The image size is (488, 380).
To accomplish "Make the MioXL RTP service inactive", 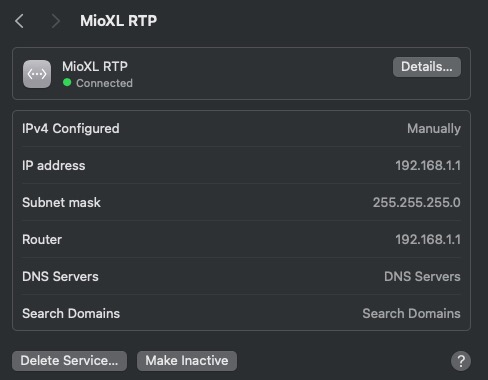I will pos(187,361).
